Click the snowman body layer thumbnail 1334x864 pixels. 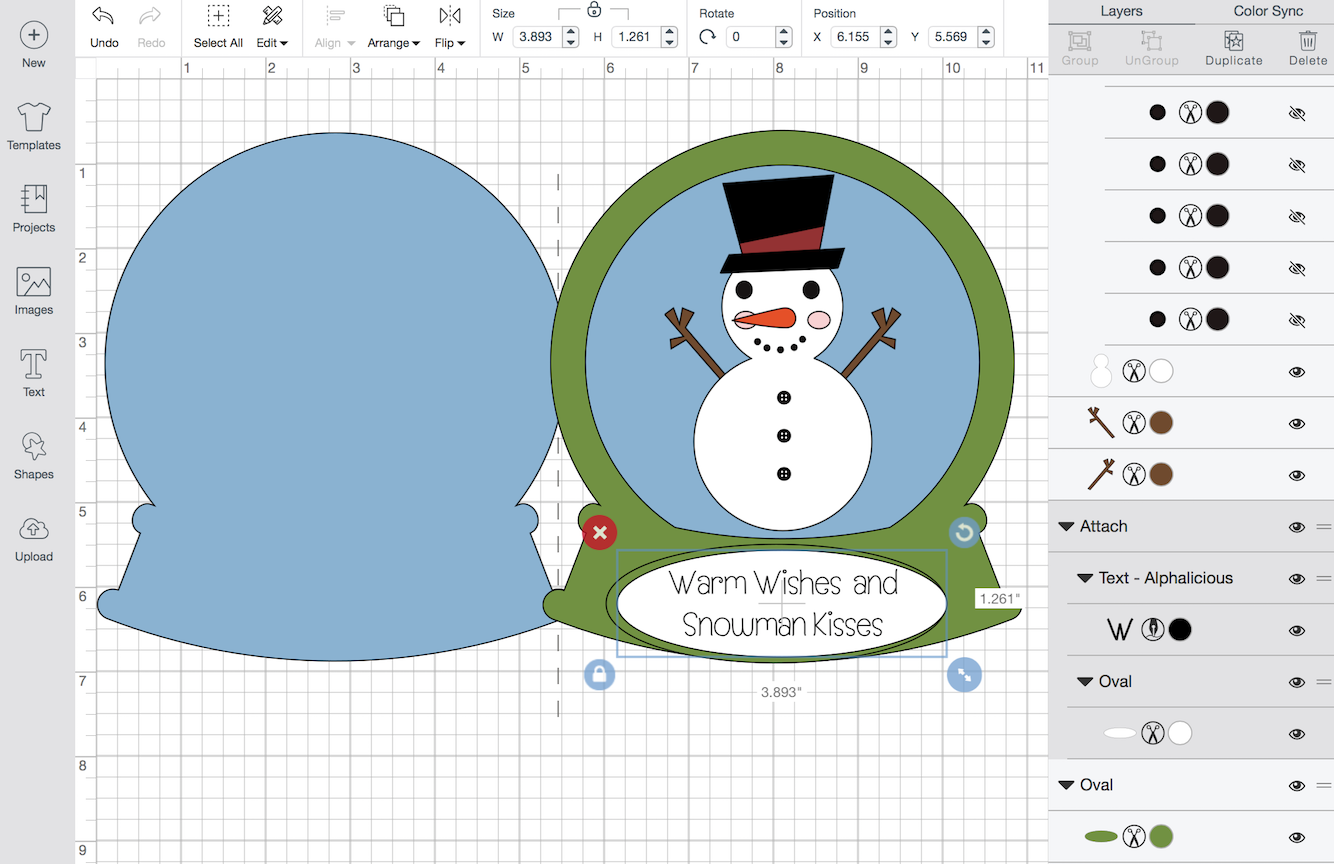(1101, 371)
